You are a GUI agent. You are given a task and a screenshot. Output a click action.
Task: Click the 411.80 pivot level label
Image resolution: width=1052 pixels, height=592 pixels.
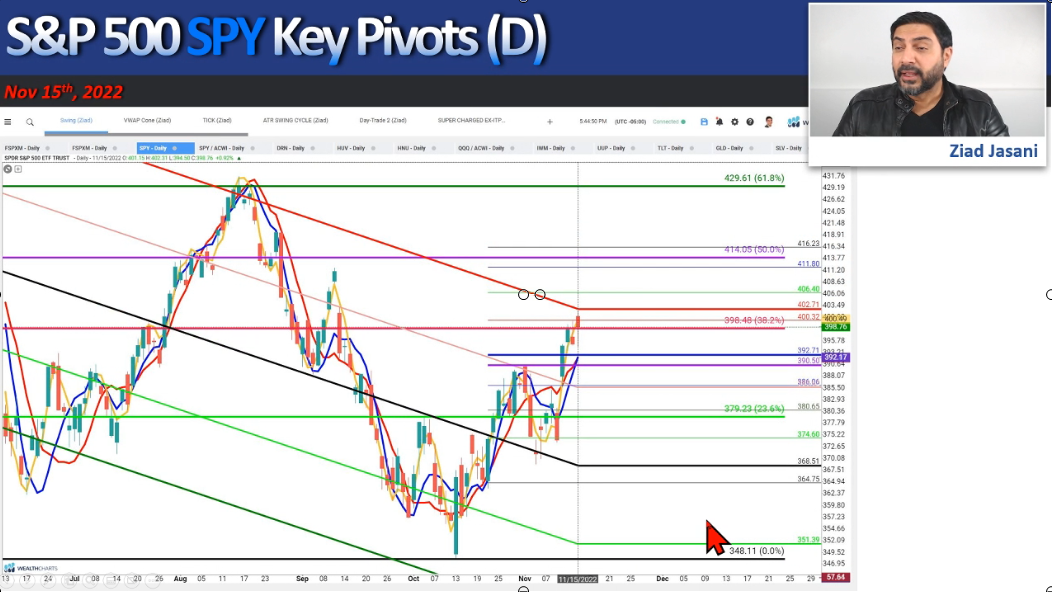tap(808, 264)
